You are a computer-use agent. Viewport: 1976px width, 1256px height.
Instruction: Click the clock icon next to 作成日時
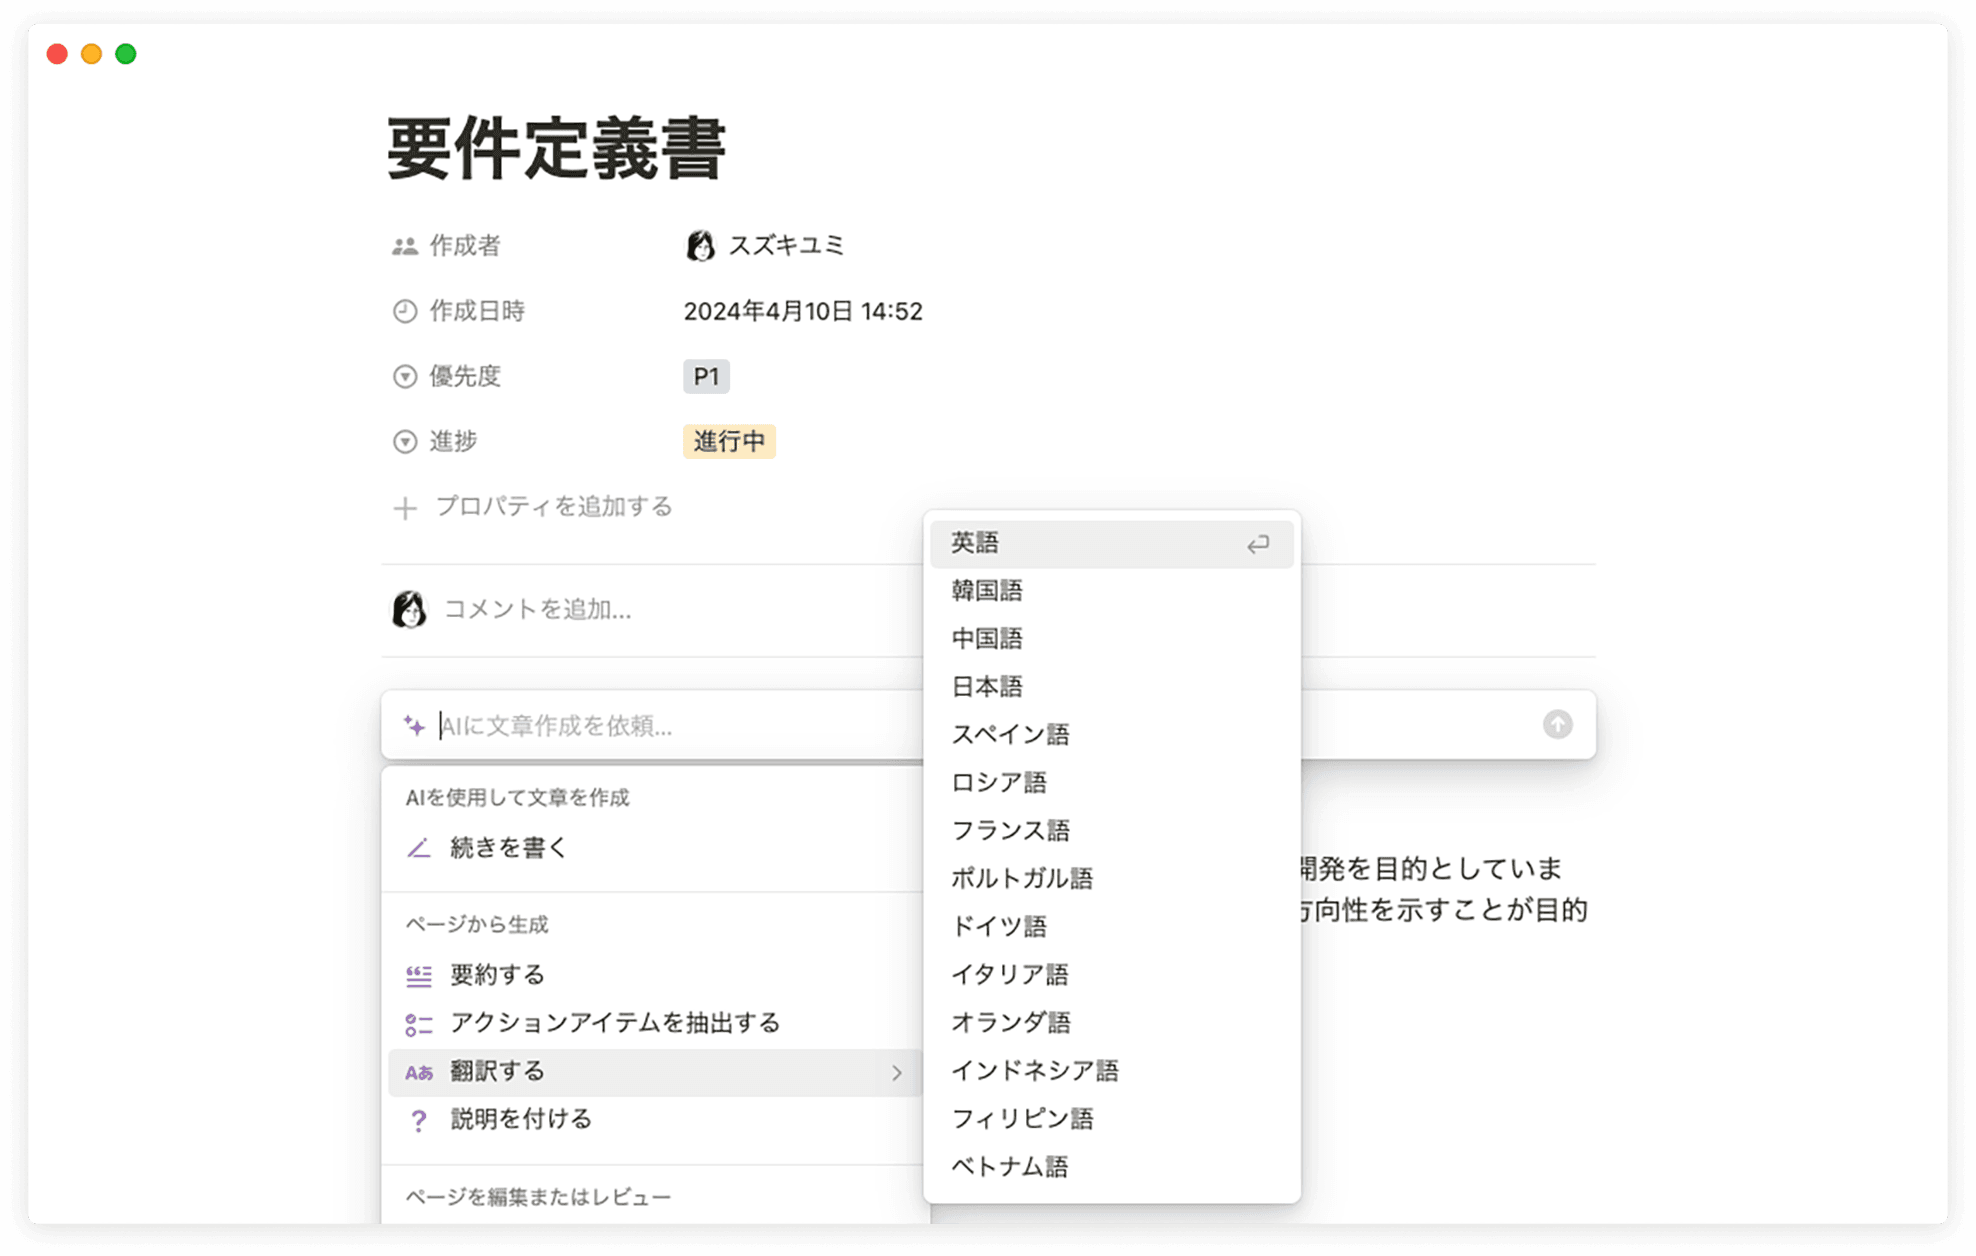[x=404, y=311]
